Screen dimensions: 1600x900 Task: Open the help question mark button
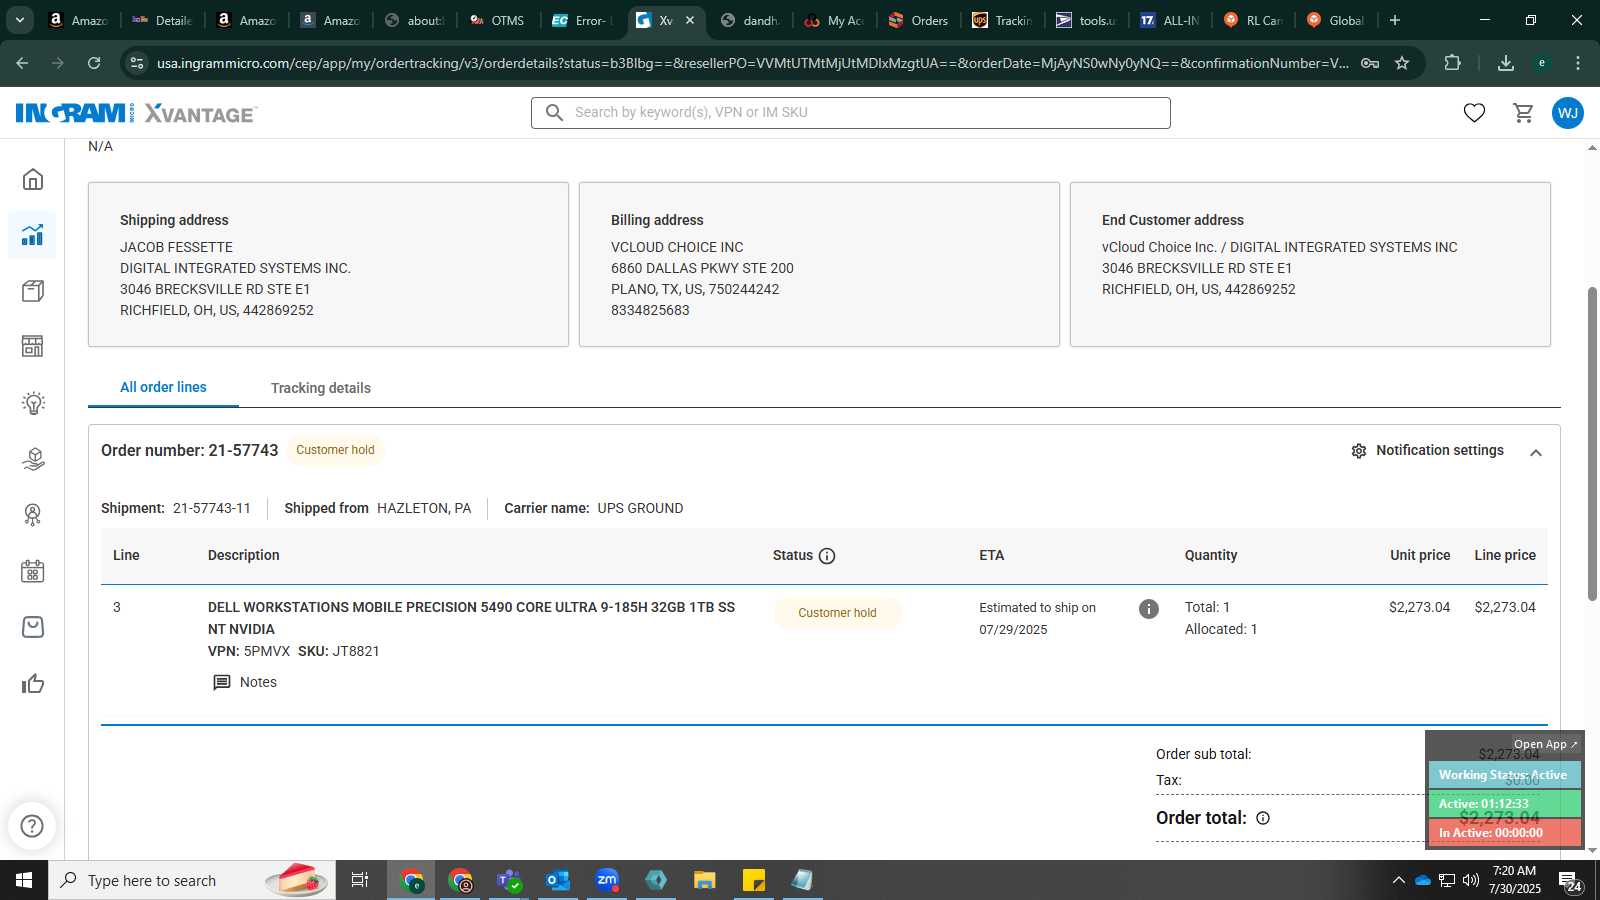point(32,826)
